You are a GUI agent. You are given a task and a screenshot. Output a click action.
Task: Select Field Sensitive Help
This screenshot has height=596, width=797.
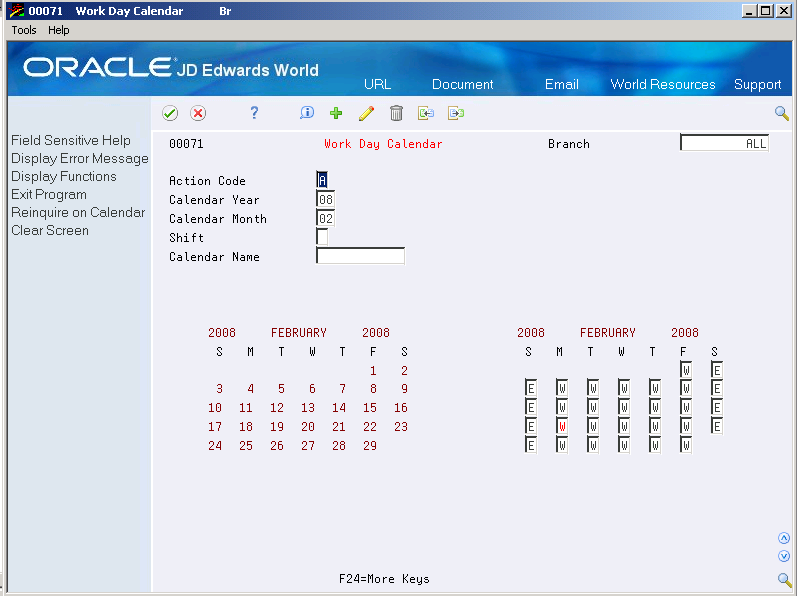coord(71,140)
